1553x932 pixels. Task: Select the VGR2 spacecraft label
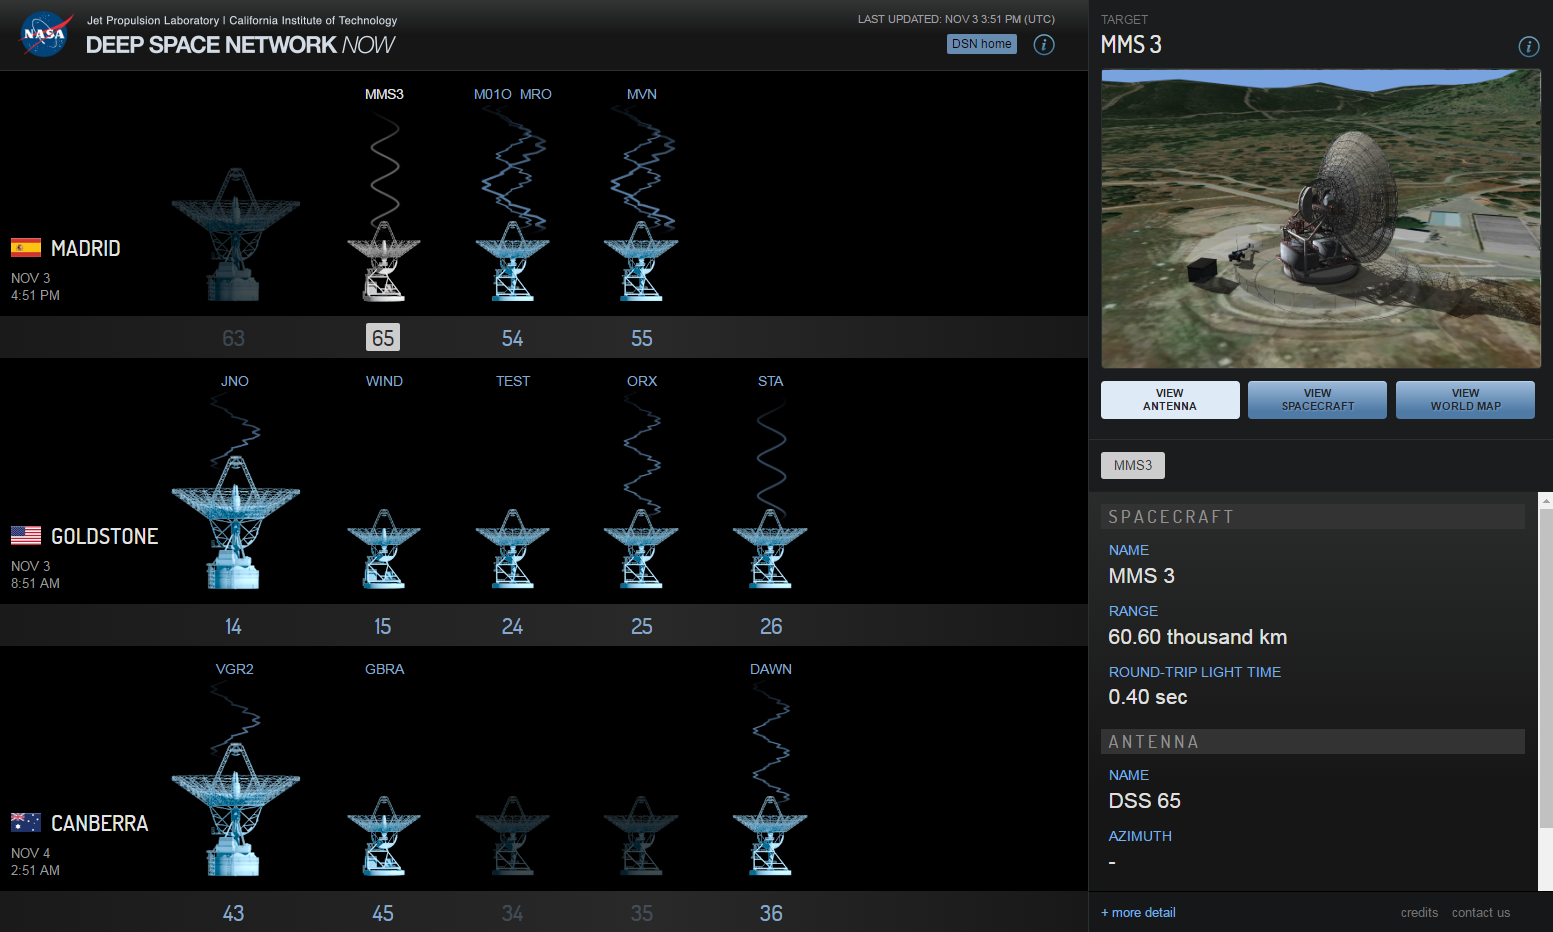[x=235, y=669]
